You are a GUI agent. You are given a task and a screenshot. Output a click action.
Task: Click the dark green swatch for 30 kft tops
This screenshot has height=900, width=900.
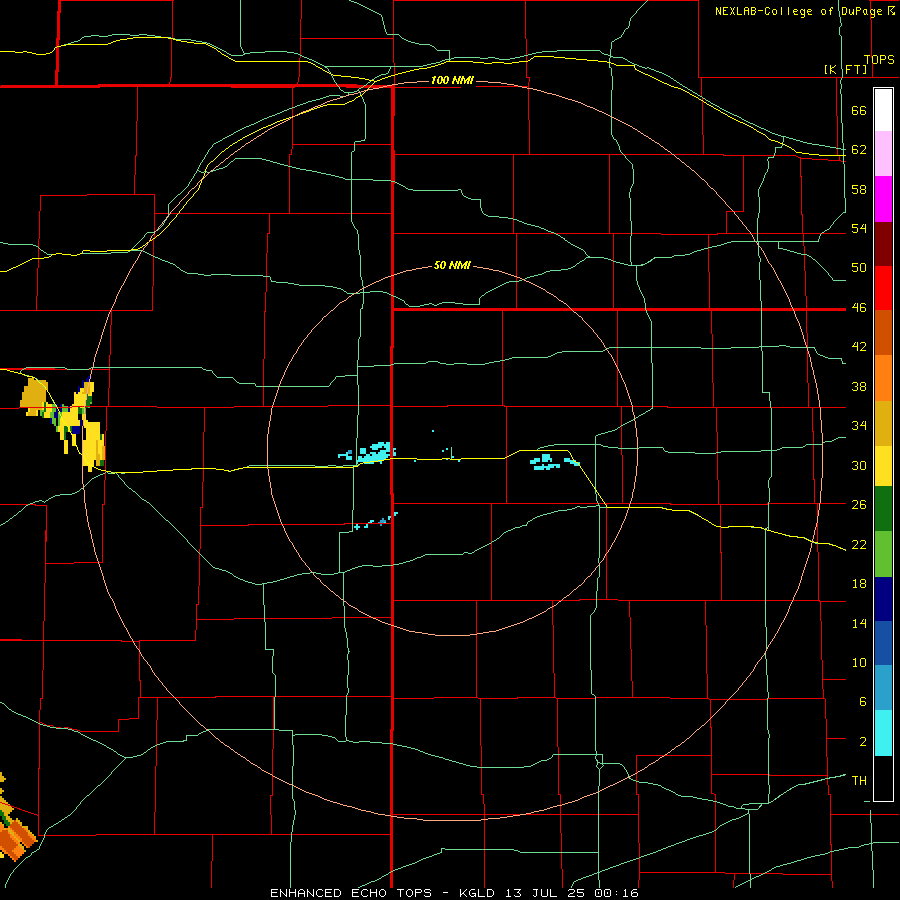tap(883, 509)
